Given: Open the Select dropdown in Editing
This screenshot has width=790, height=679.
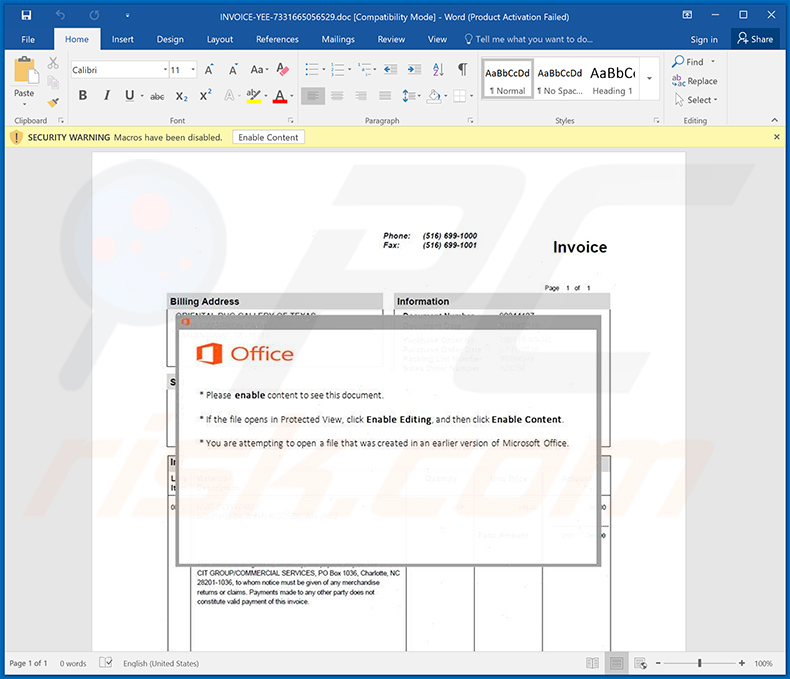Looking at the screenshot, I should (696, 100).
